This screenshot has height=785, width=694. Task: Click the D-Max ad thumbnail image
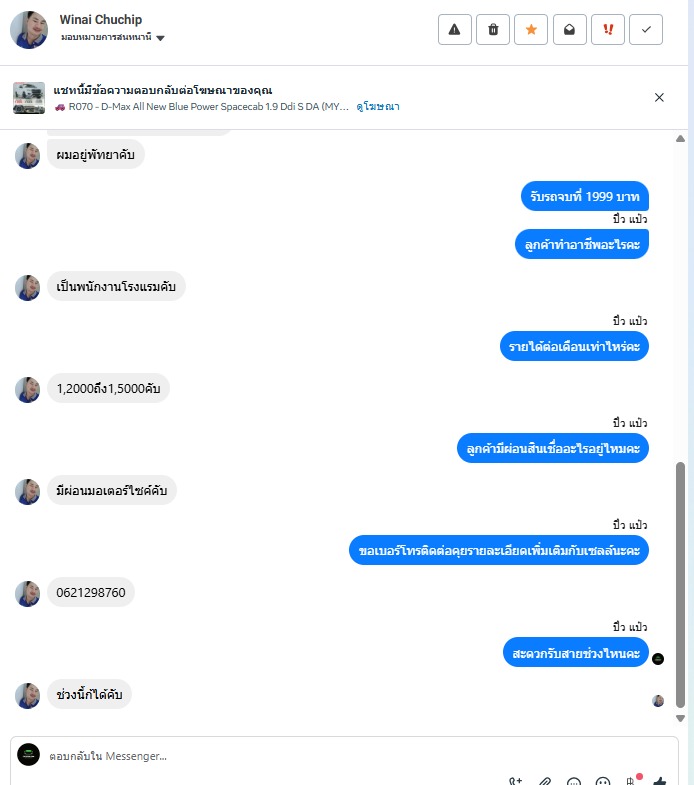tap(28, 97)
